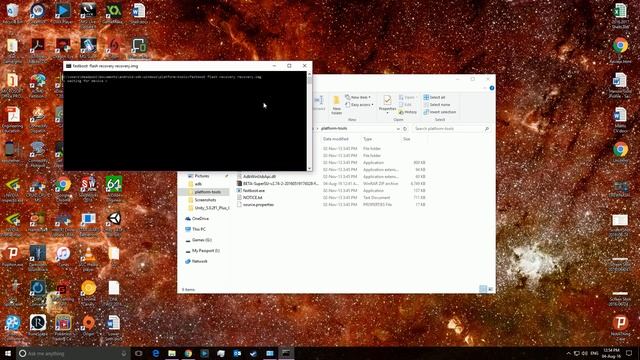
Task: Click the Cortana microphone icon
Action: [124, 353]
